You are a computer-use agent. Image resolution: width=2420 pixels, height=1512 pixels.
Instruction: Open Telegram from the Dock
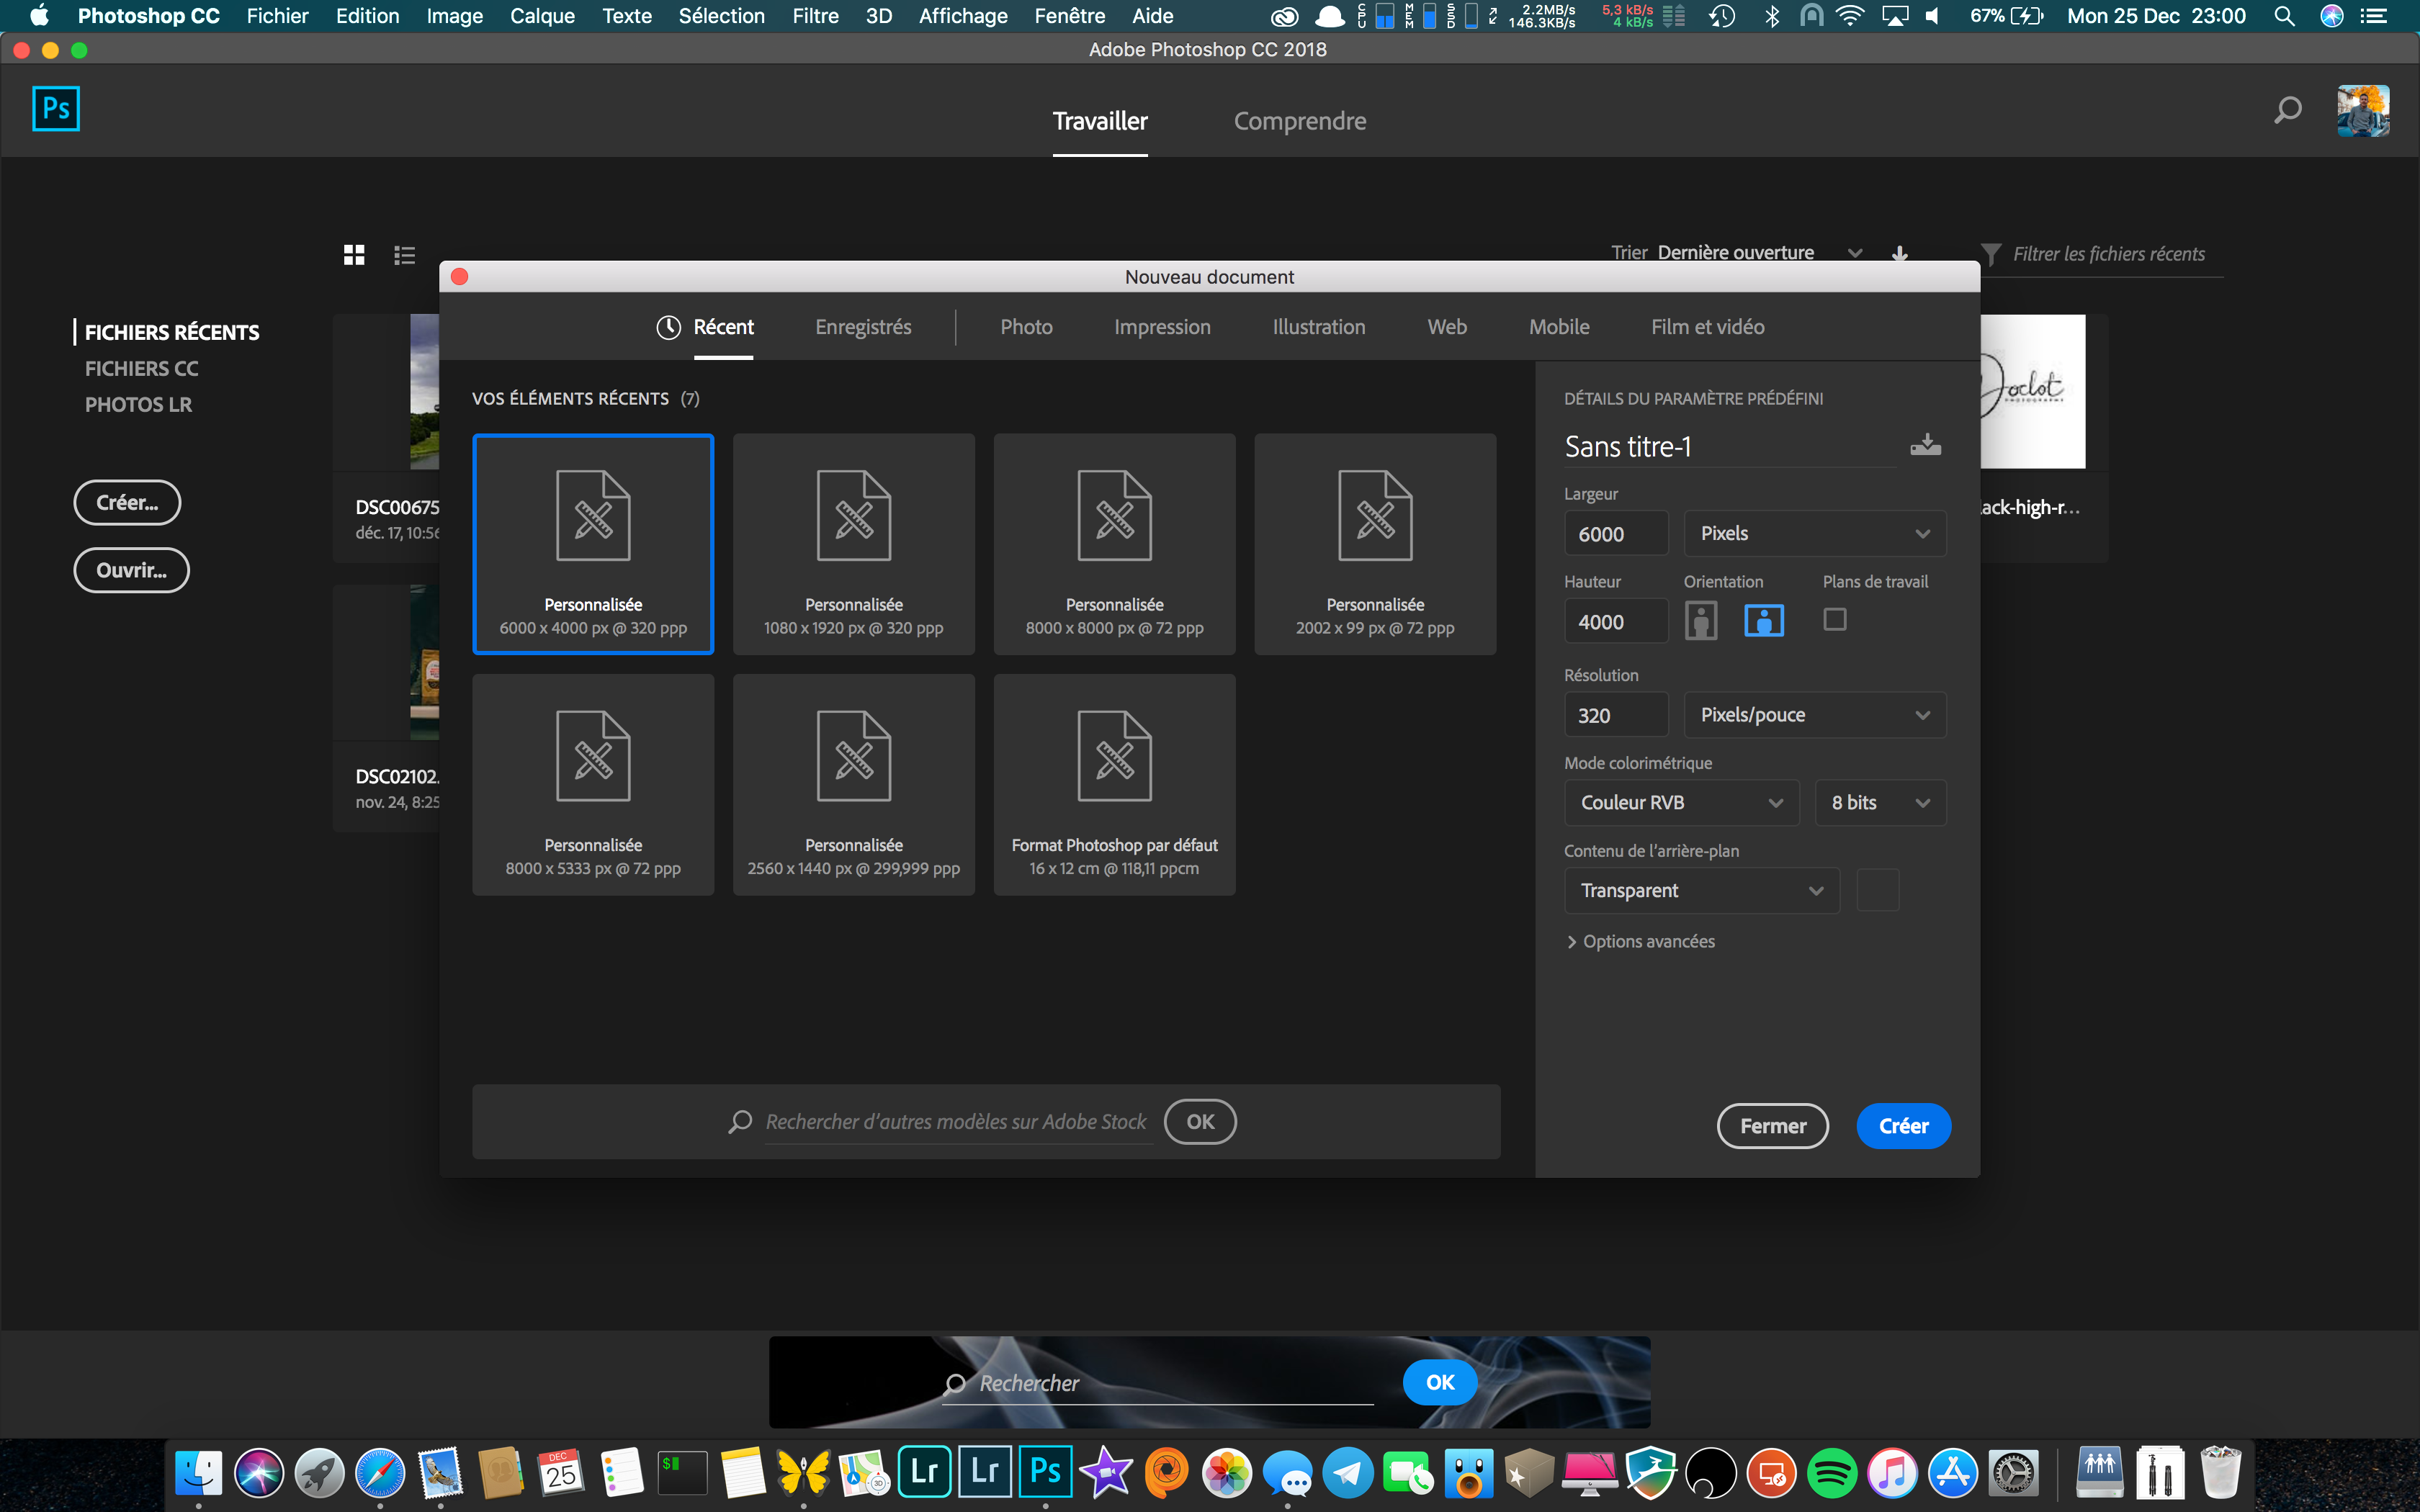1348,1473
